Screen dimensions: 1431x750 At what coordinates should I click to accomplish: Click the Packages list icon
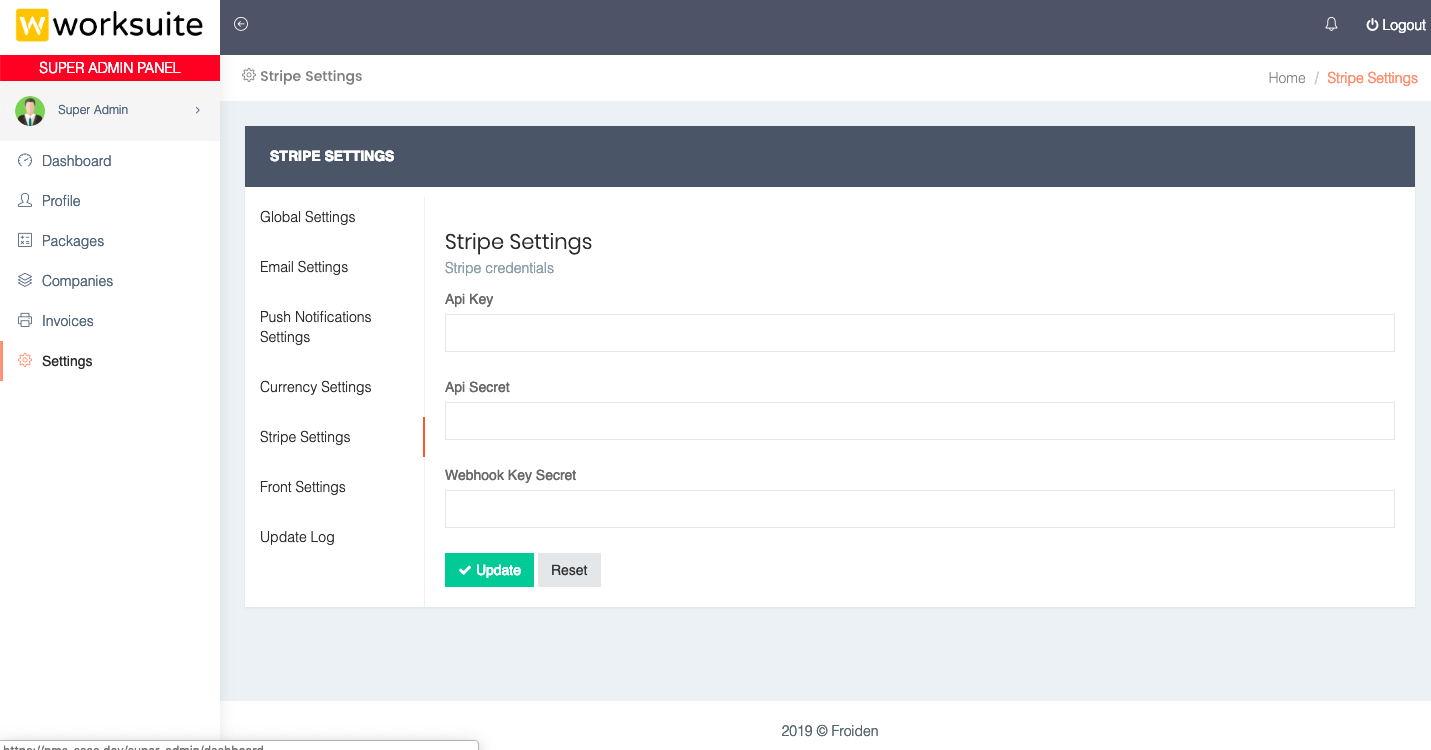pos(25,240)
